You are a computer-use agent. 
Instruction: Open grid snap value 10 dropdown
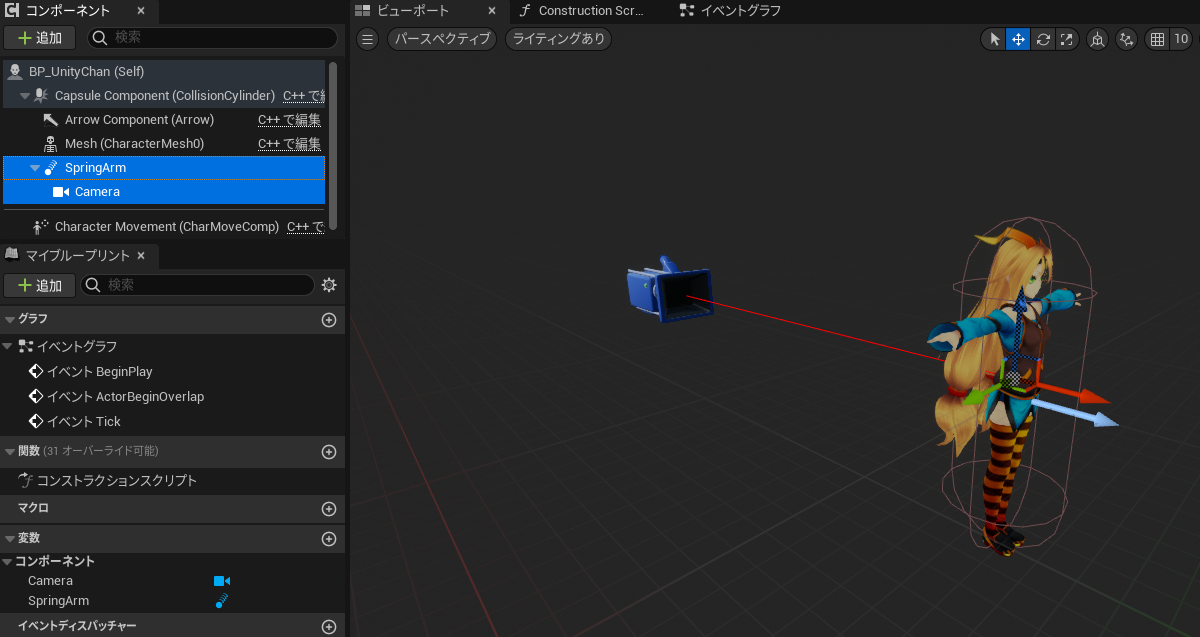point(1181,39)
